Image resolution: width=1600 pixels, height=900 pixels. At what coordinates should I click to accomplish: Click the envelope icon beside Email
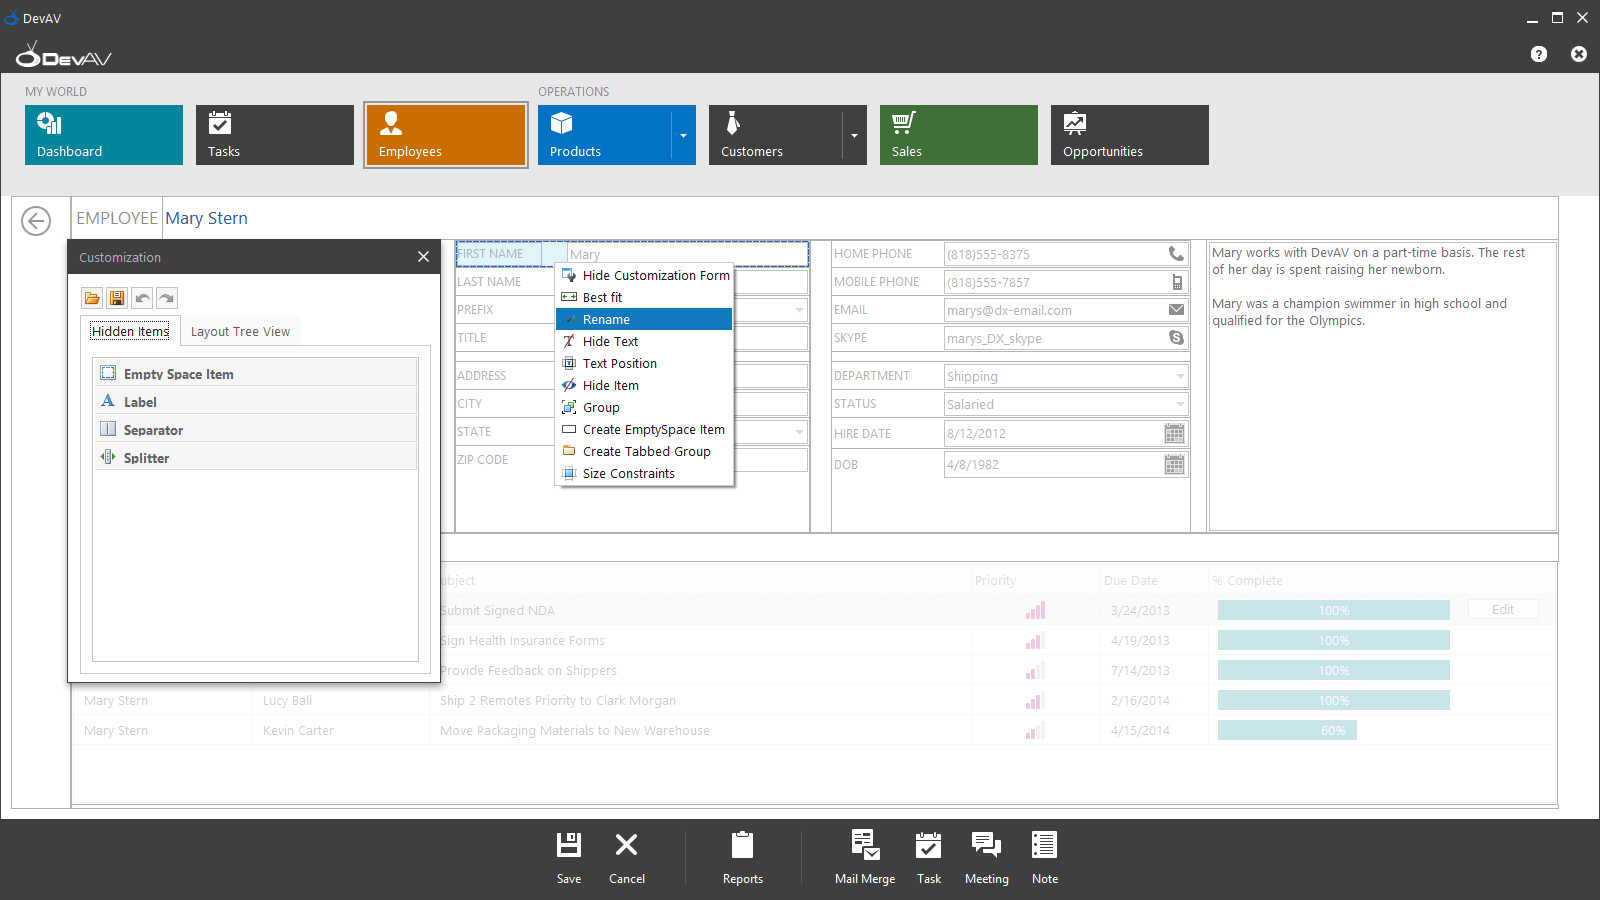pyautogui.click(x=1176, y=310)
